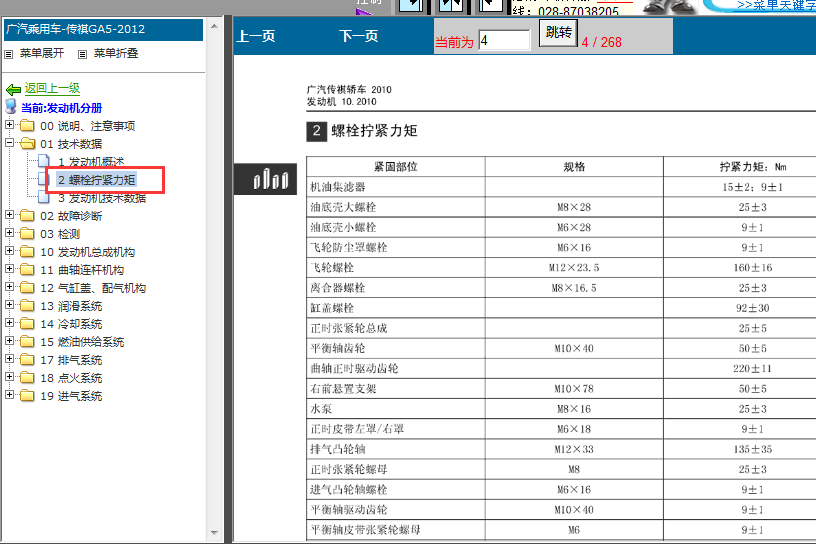Click the 跳转 jump button
Screen dimensions: 816x544
point(558,33)
